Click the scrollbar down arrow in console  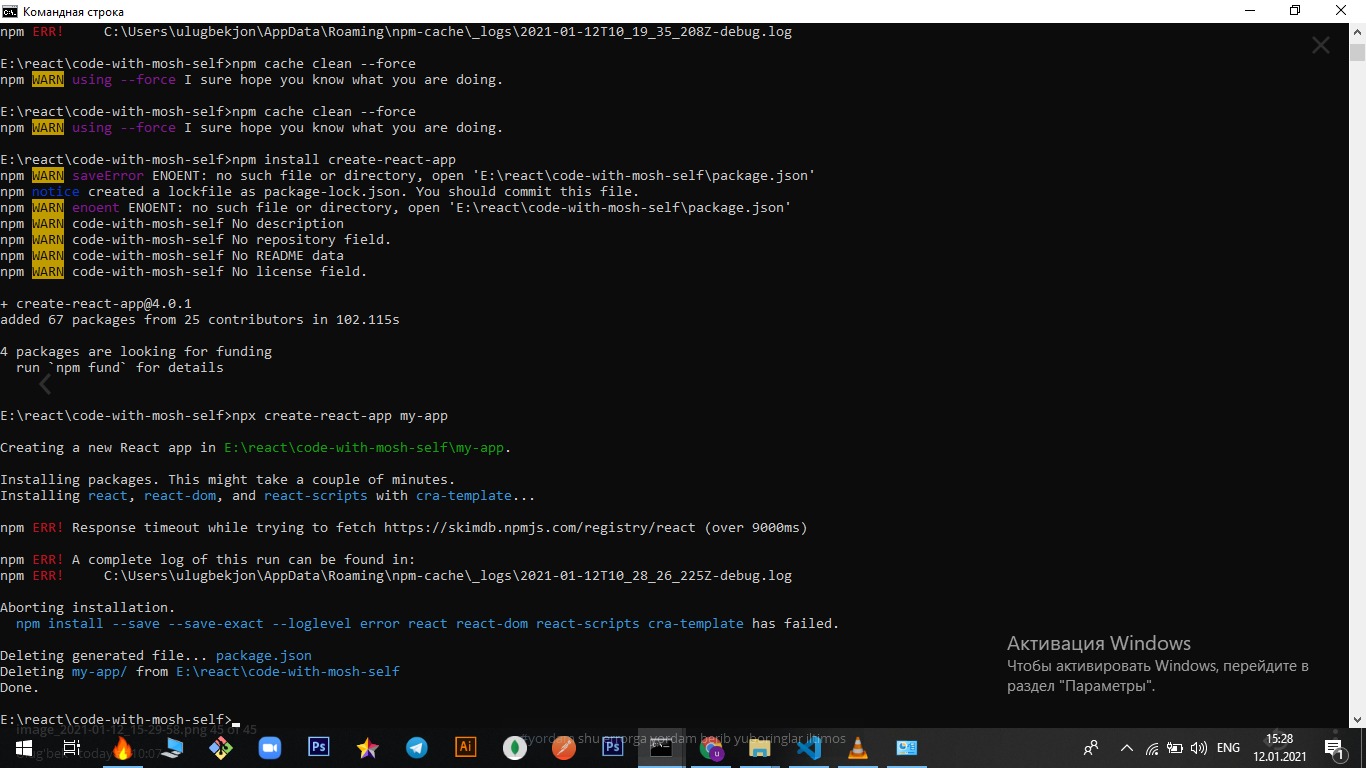click(1357, 719)
